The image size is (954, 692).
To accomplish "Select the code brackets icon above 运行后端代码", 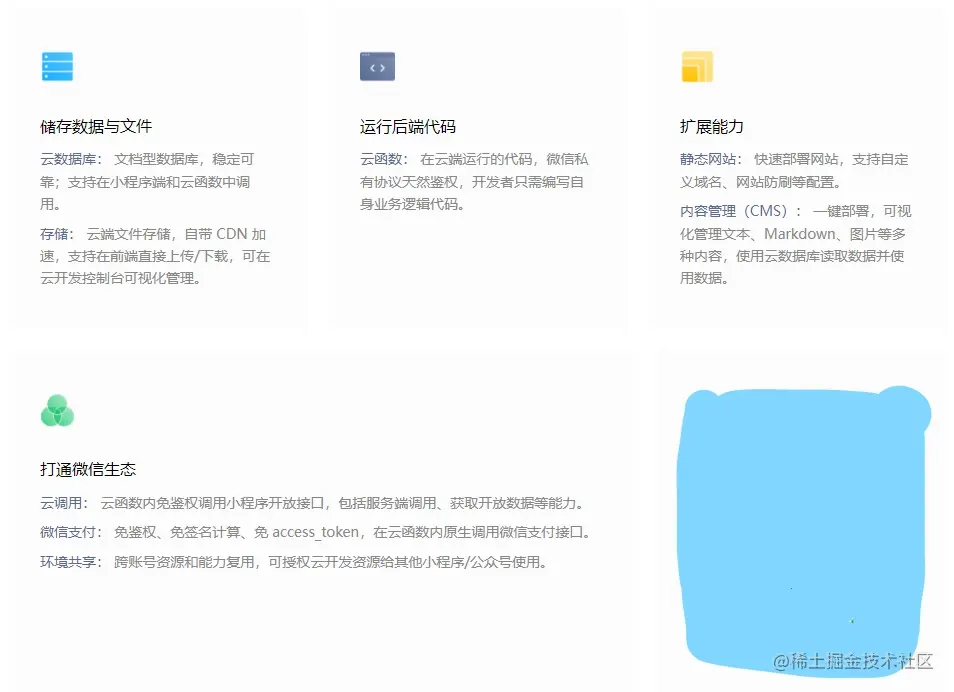I will [377, 65].
